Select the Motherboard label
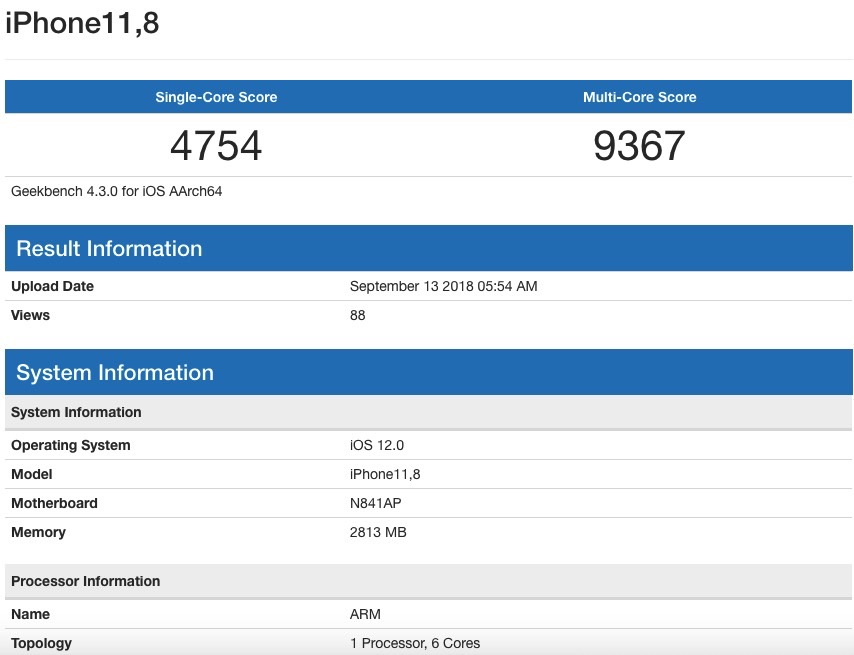The image size is (854, 655). 54,503
